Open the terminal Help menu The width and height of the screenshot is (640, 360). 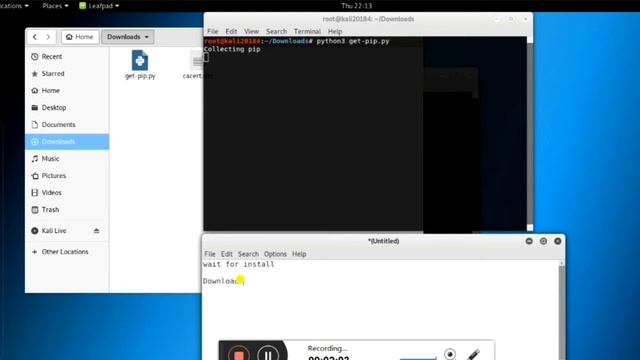(335, 31)
